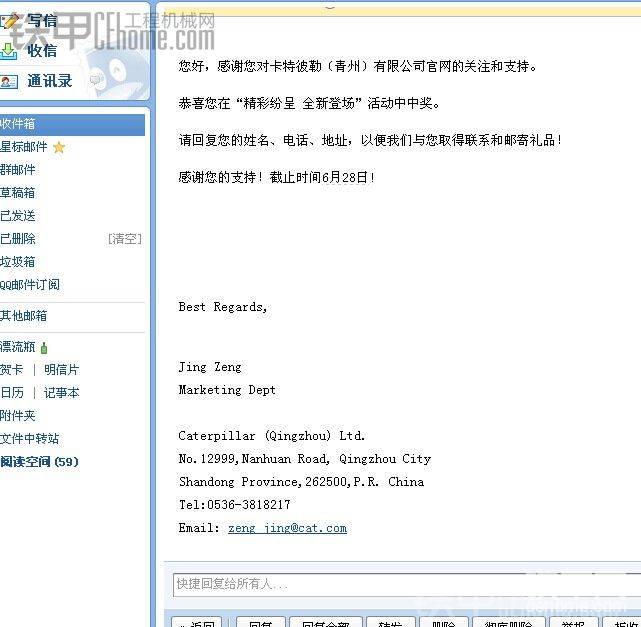The image size is (641, 627).
Task: Click the 快捷回复给所有人 quick reply field
Action: 407,584
